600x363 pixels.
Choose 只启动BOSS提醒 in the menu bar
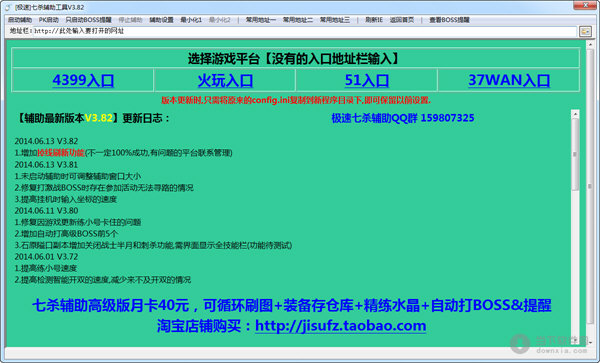click(88, 20)
